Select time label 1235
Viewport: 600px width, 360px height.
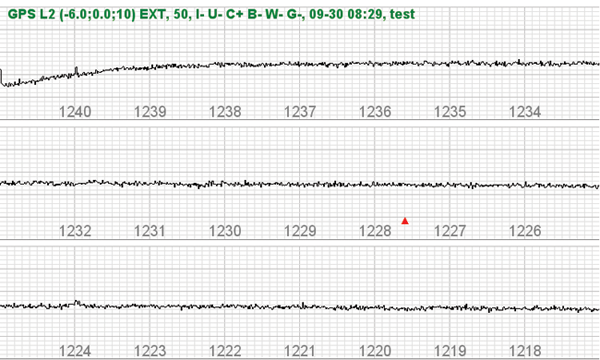click(x=450, y=112)
